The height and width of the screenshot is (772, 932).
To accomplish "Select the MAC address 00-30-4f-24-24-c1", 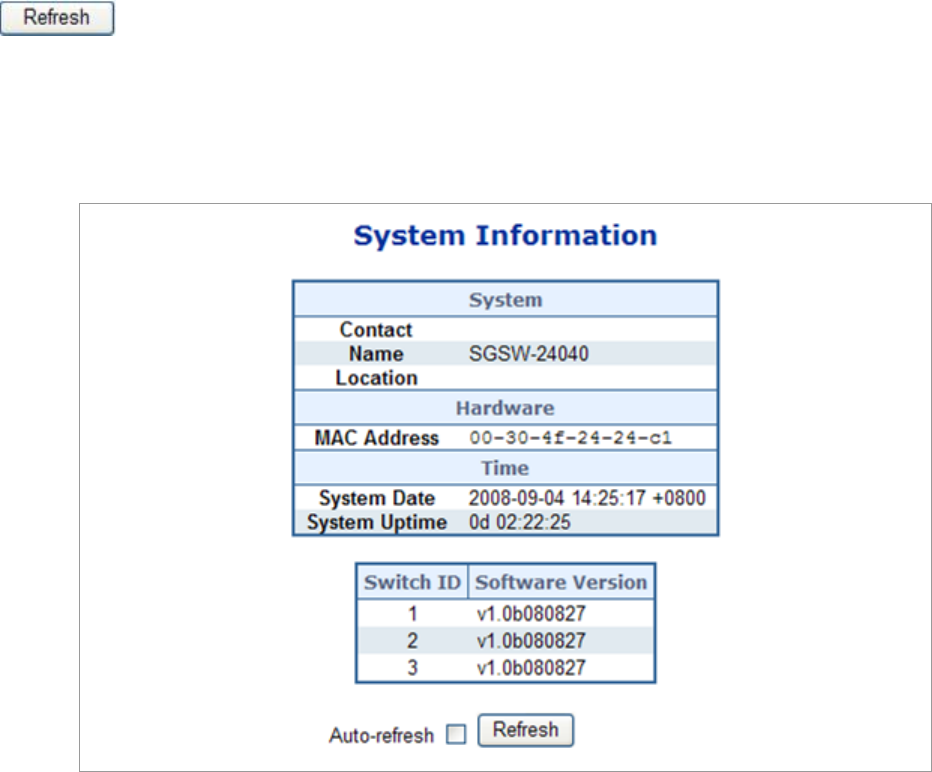I will tap(571, 438).
